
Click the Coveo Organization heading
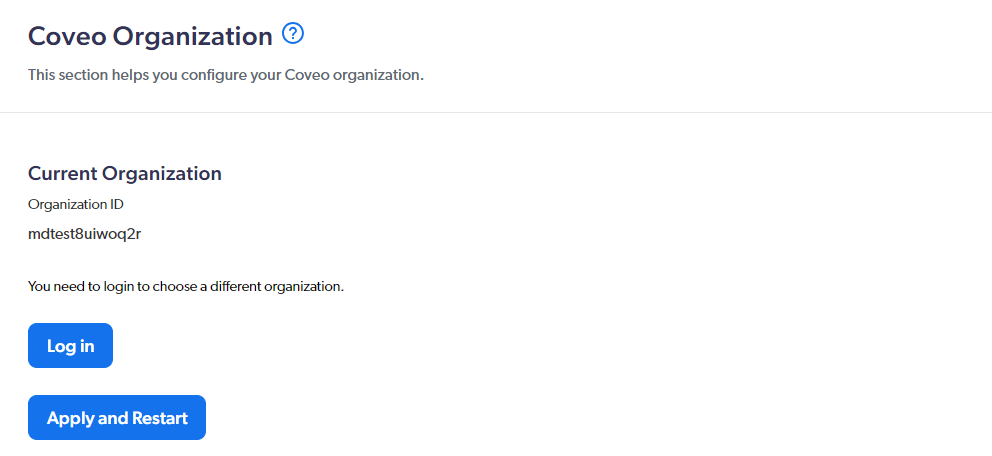click(151, 36)
